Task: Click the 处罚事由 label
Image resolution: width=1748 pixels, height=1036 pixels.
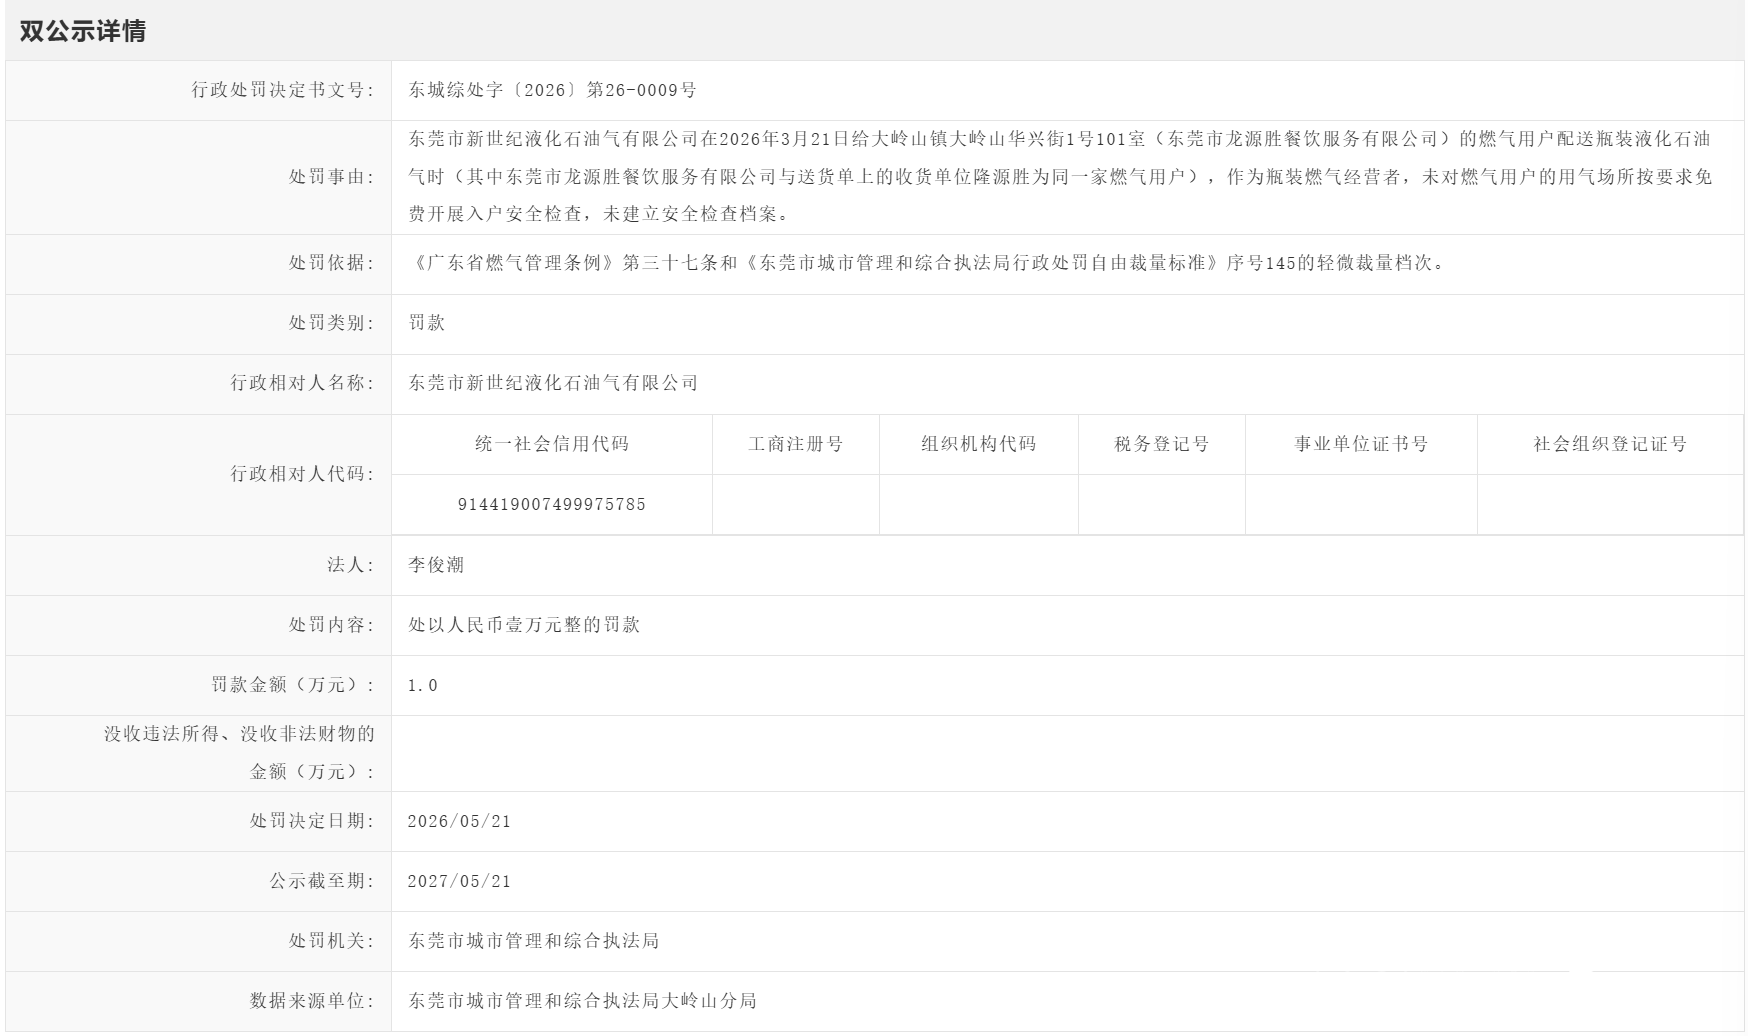Action: pyautogui.click(x=332, y=177)
